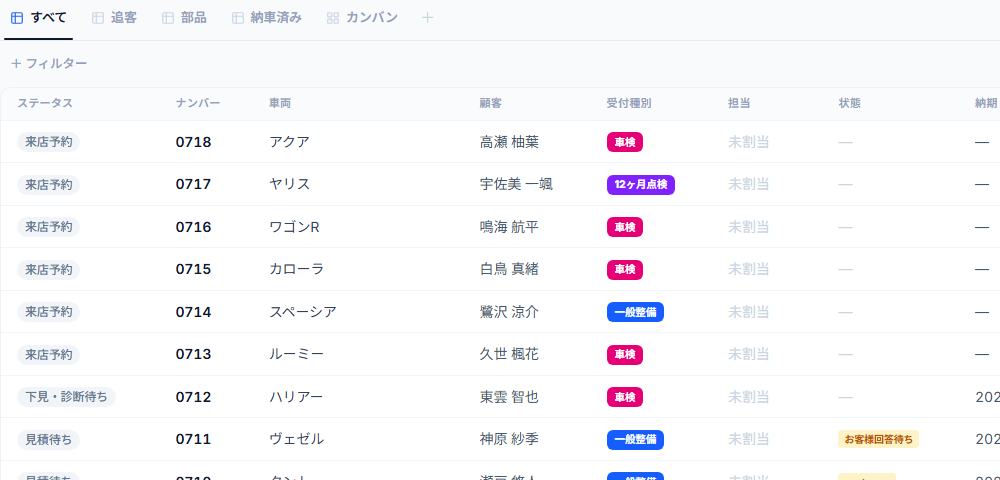Click the 12ヶ月点検 tag on the ヤリス row

(x=641, y=185)
